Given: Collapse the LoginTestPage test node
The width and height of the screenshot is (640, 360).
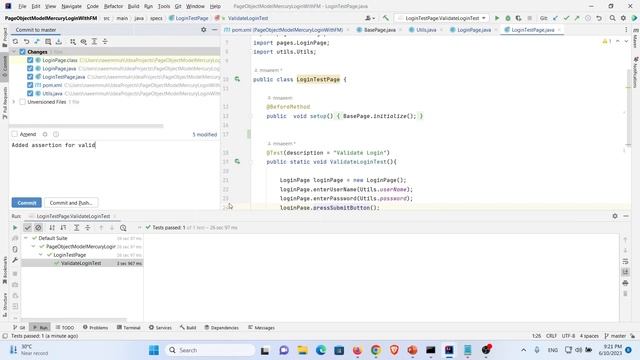Looking at the screenshot, I should 41,255.
